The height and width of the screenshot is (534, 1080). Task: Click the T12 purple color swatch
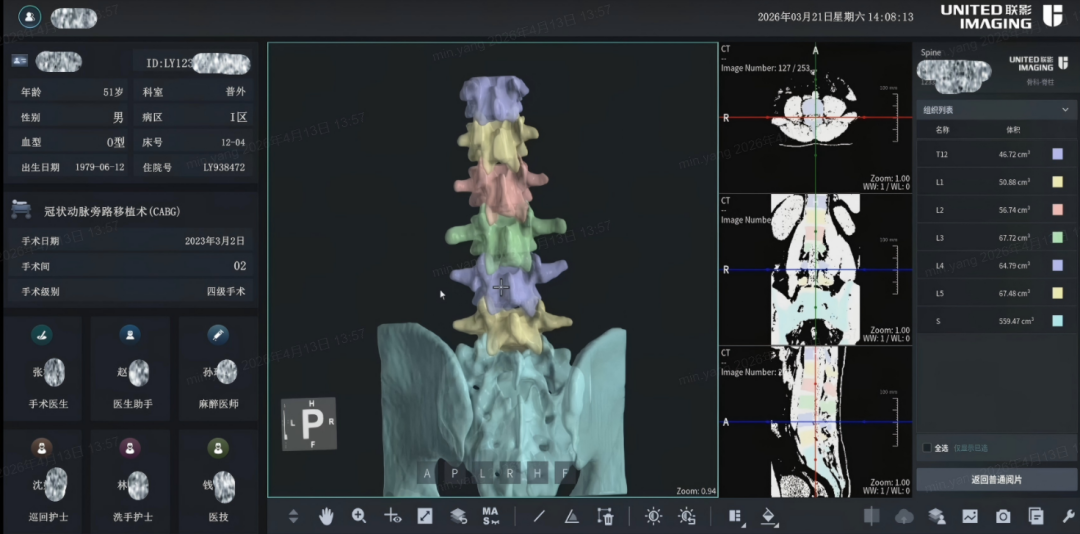(1057, 155)
